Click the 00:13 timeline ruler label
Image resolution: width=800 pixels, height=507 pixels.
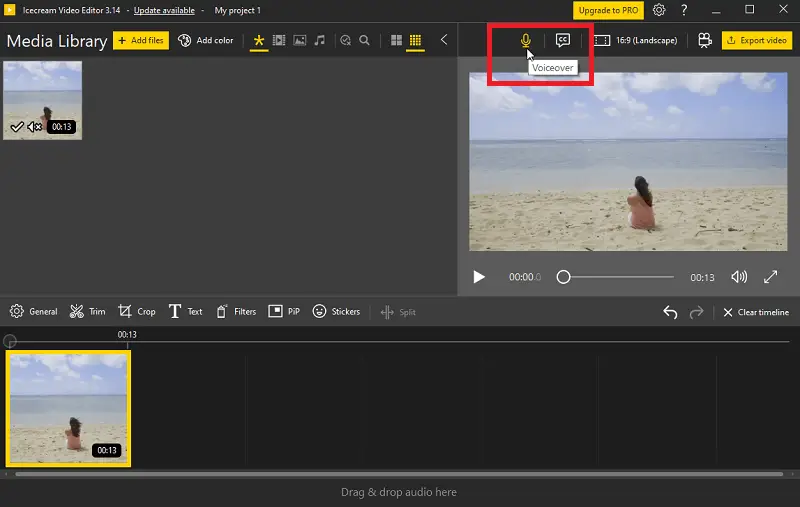click(127, 335)
